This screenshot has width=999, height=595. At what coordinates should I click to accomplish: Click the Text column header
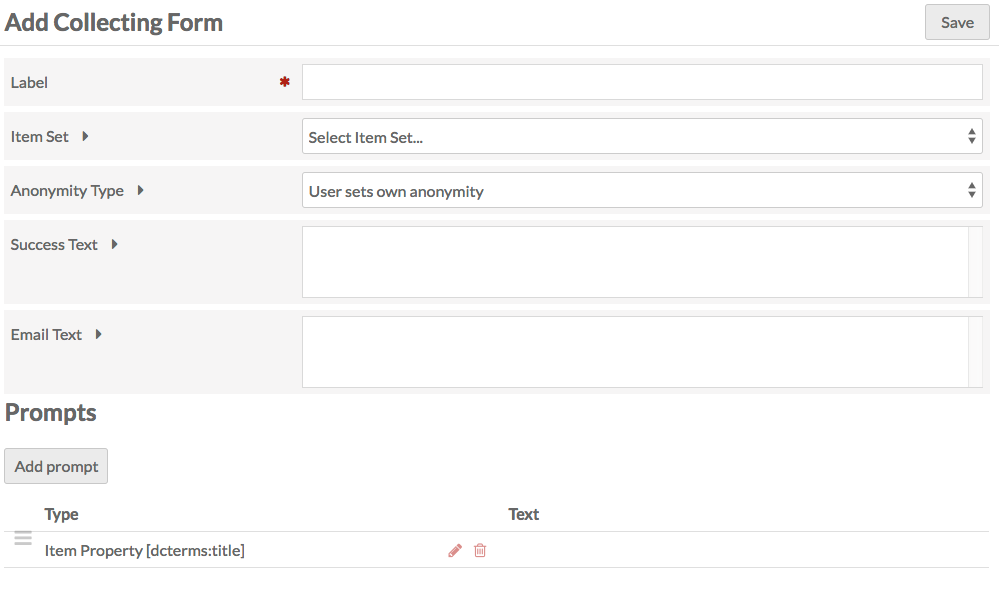click(x=524, y=514)
